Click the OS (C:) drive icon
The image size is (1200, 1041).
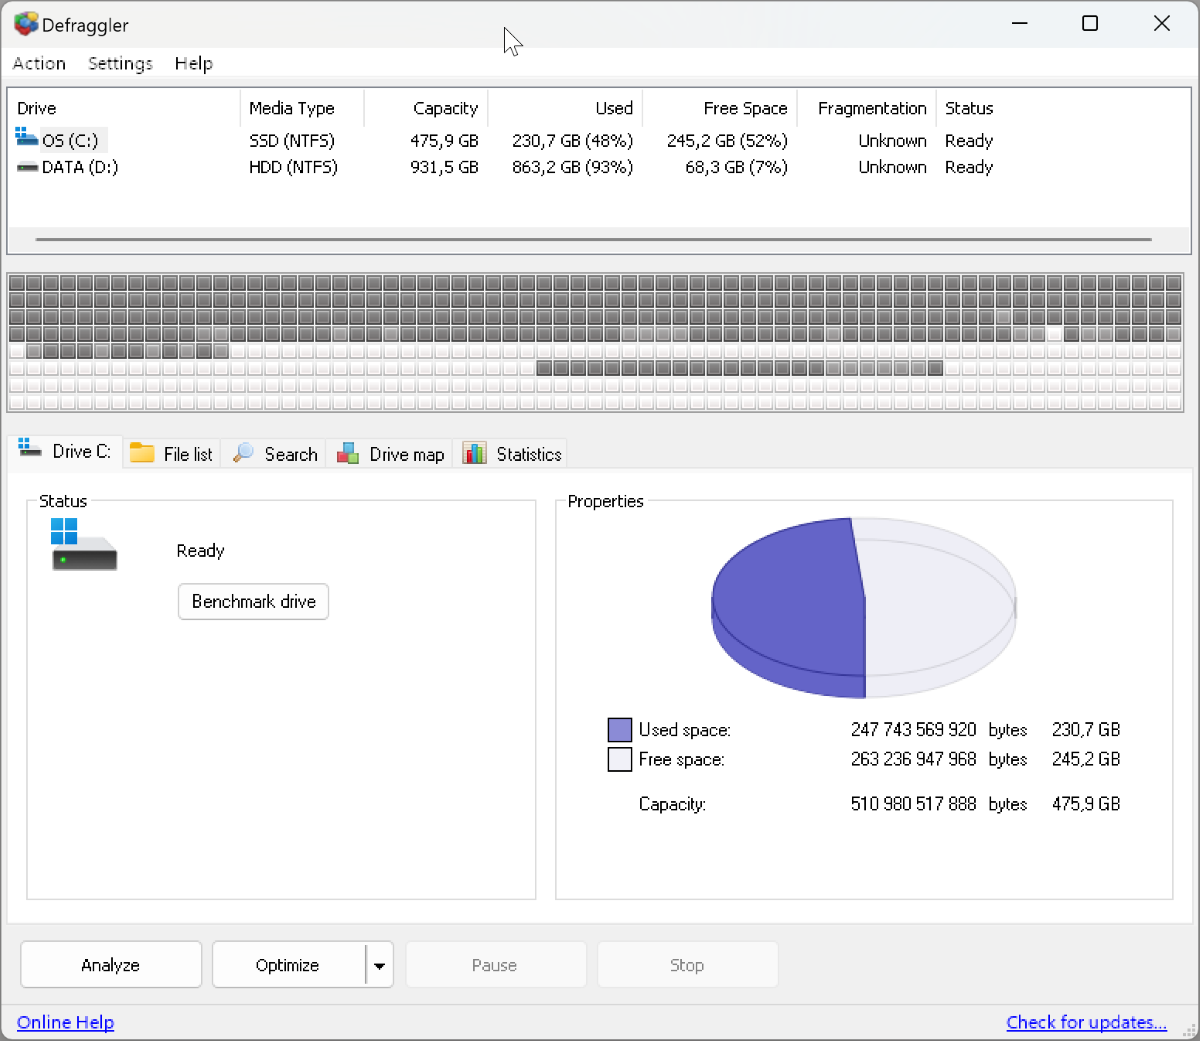[27, 137]
